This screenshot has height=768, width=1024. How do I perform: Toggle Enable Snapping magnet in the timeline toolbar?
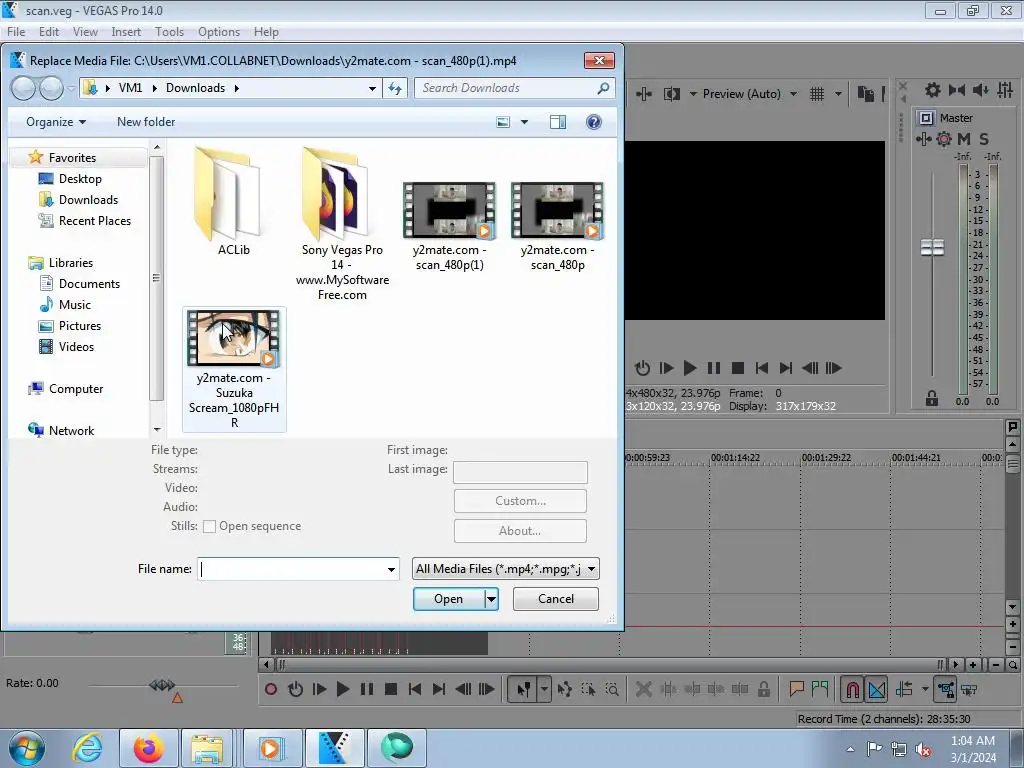pos(852,689)
